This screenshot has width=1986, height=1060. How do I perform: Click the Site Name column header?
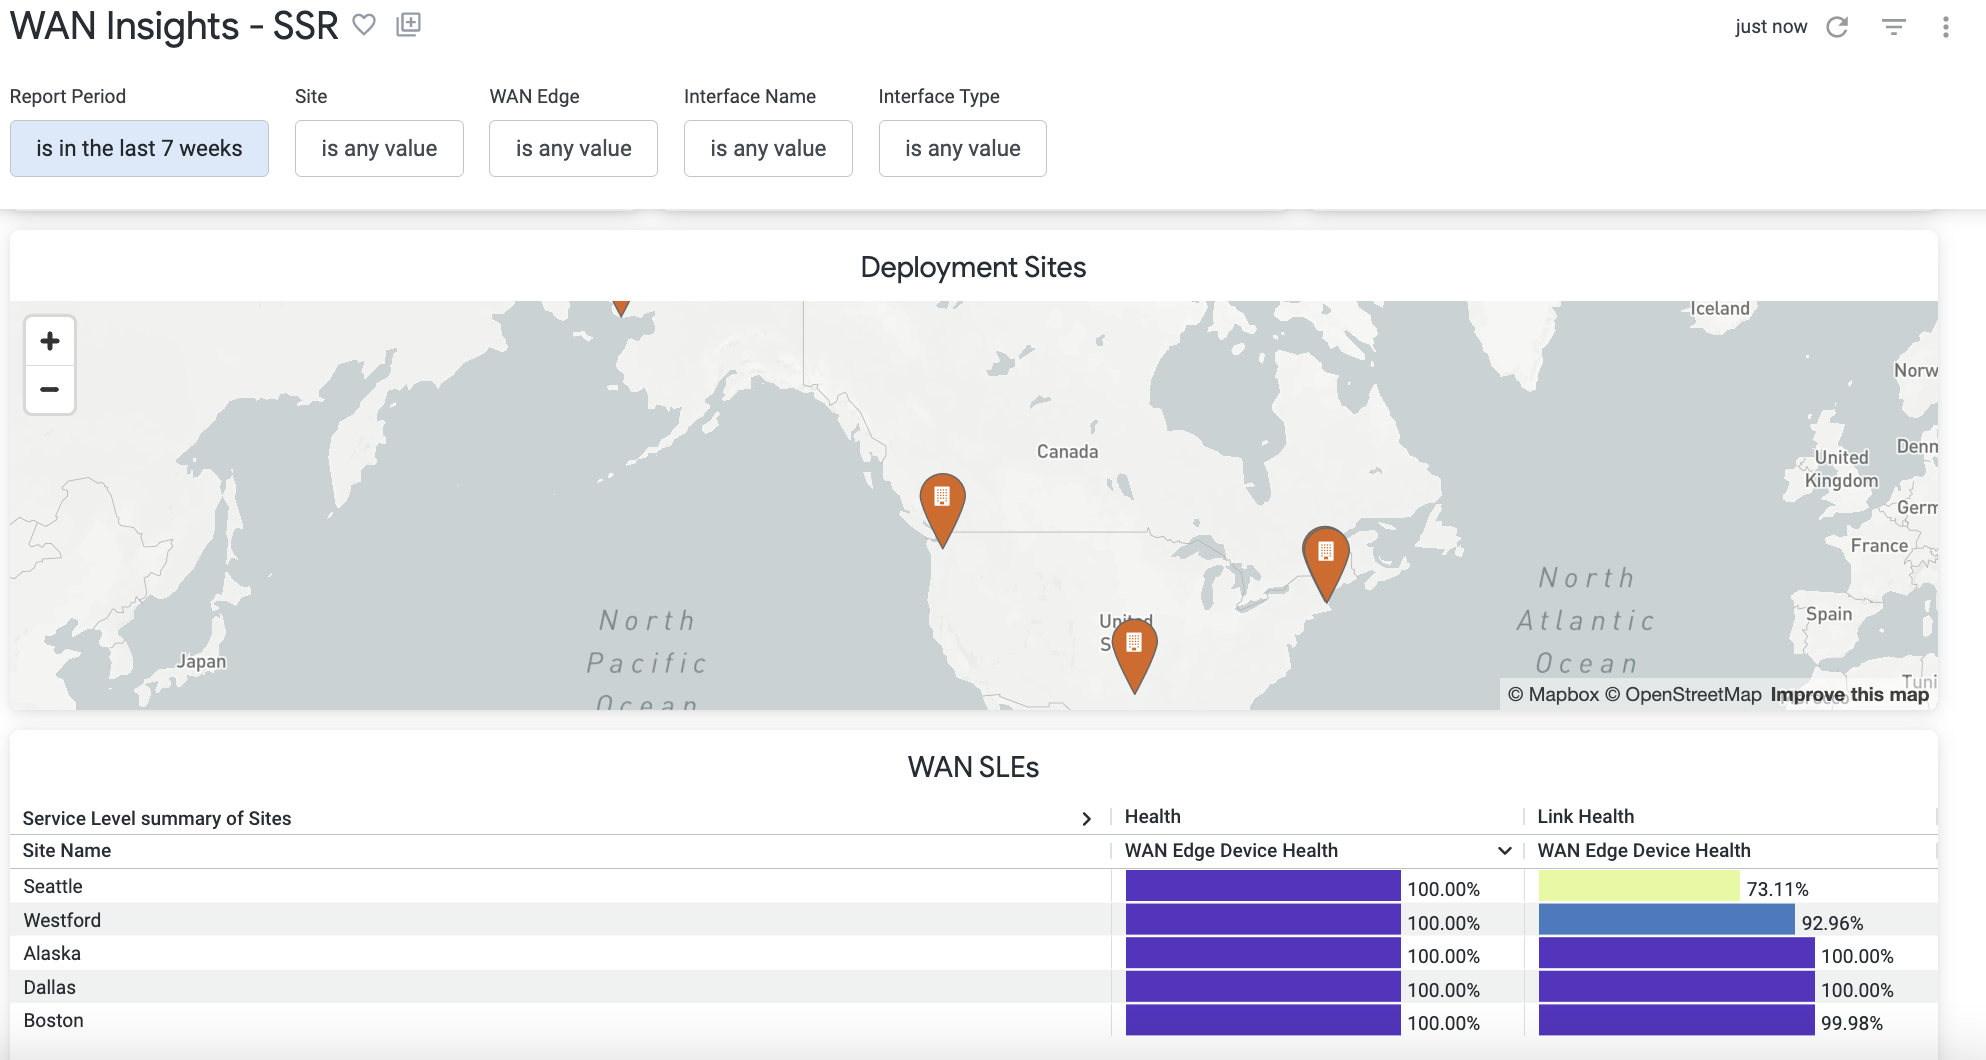(x=67, y=851)
